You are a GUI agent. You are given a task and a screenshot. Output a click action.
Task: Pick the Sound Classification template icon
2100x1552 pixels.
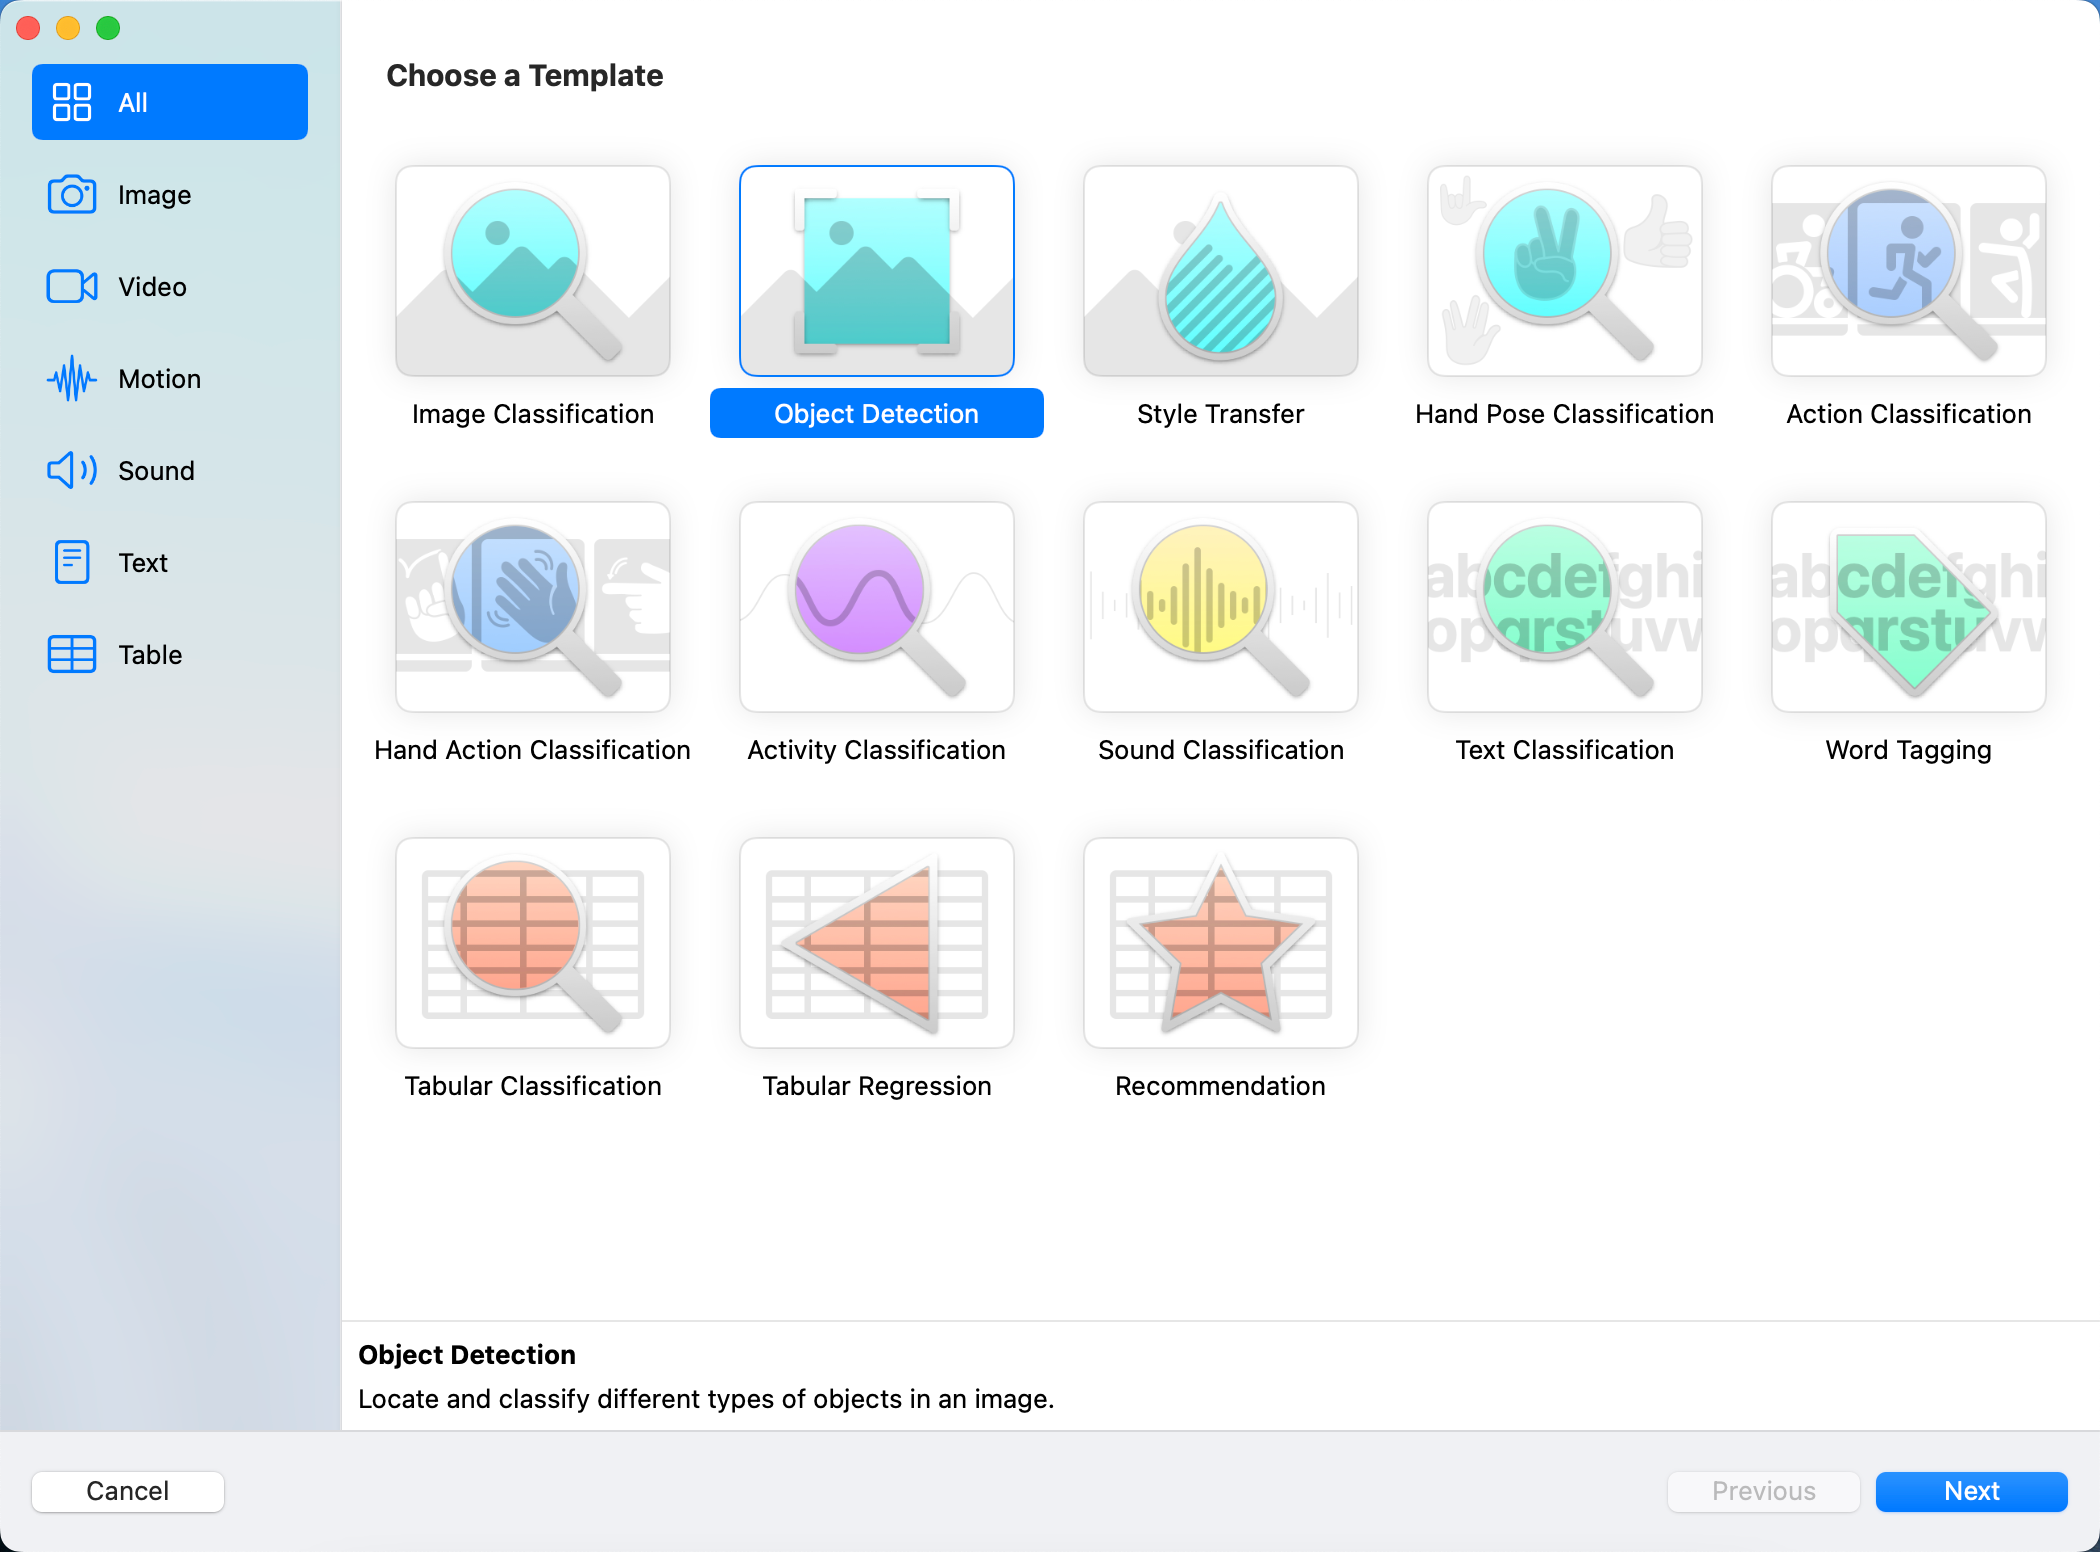click(1220, 606)
